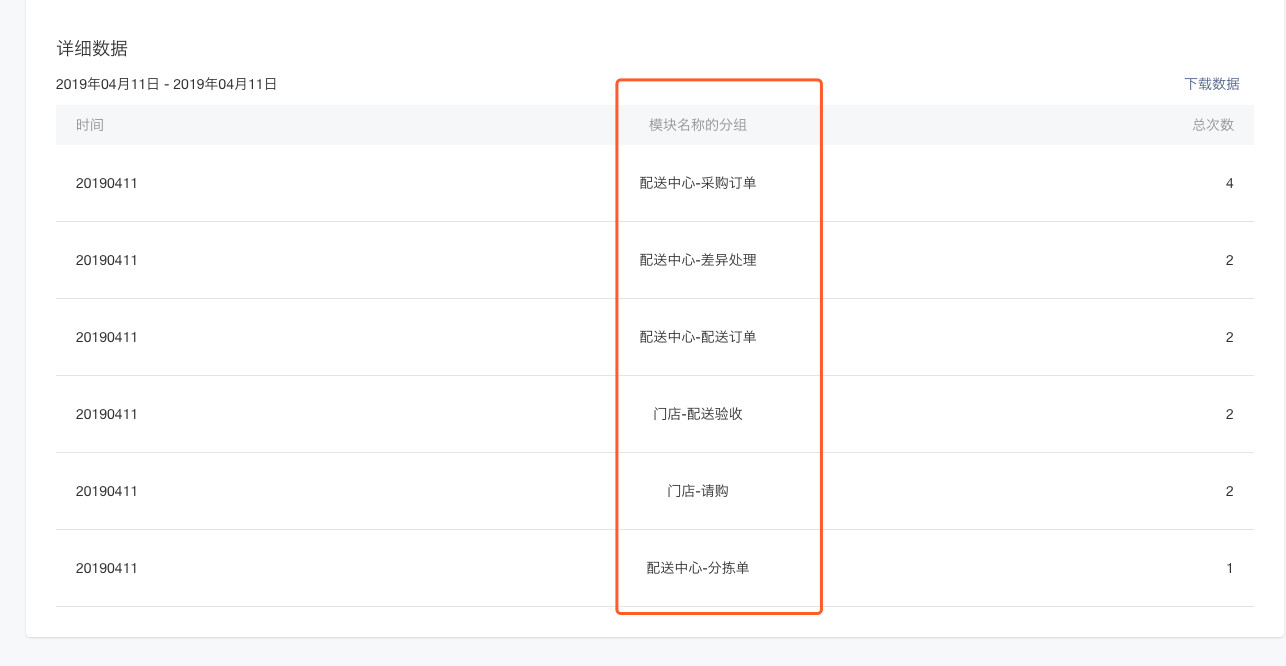
Task: Click the 下载数据 download link
Action: point(1211,84)
